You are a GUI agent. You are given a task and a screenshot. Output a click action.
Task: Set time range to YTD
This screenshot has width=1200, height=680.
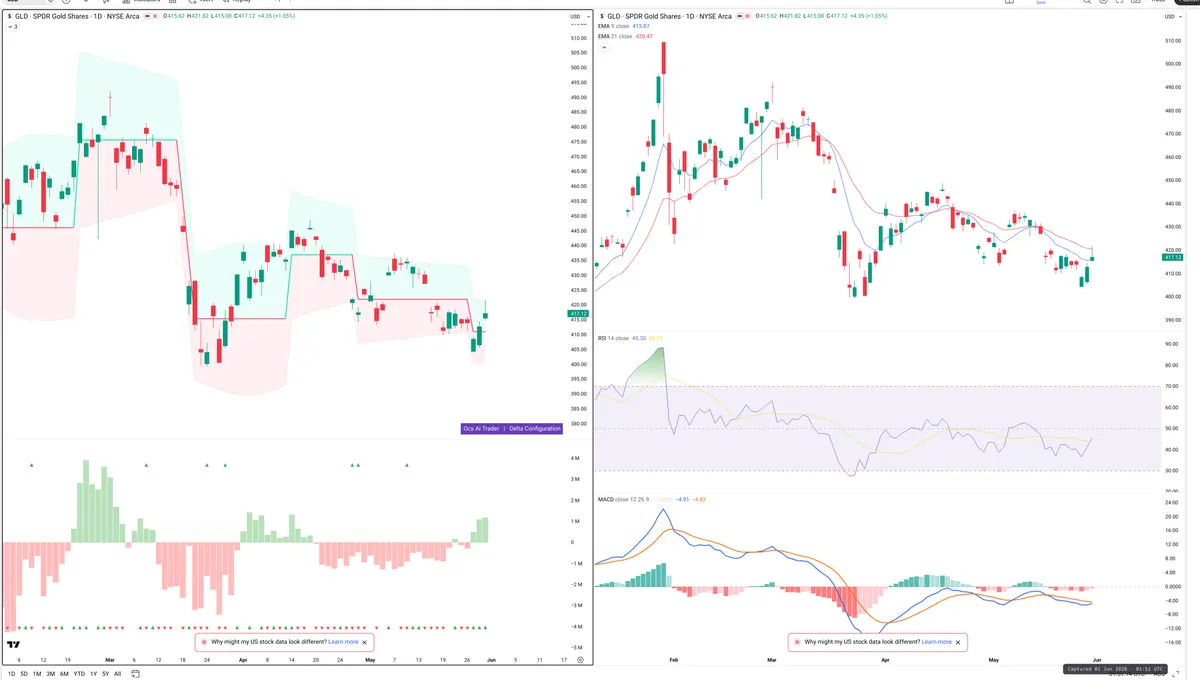[x=79, y=674]
